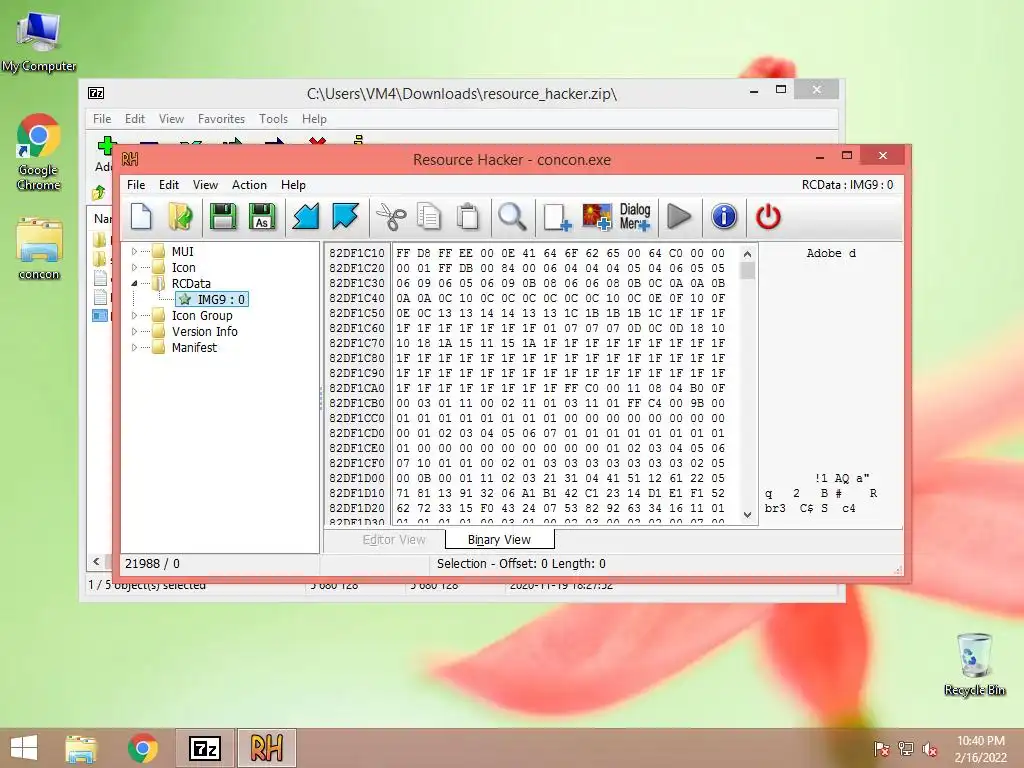Screen dimensions: 1024x768
Task: Select the Recycle Bin desktop icon
Action: click(x=974, y=664)
